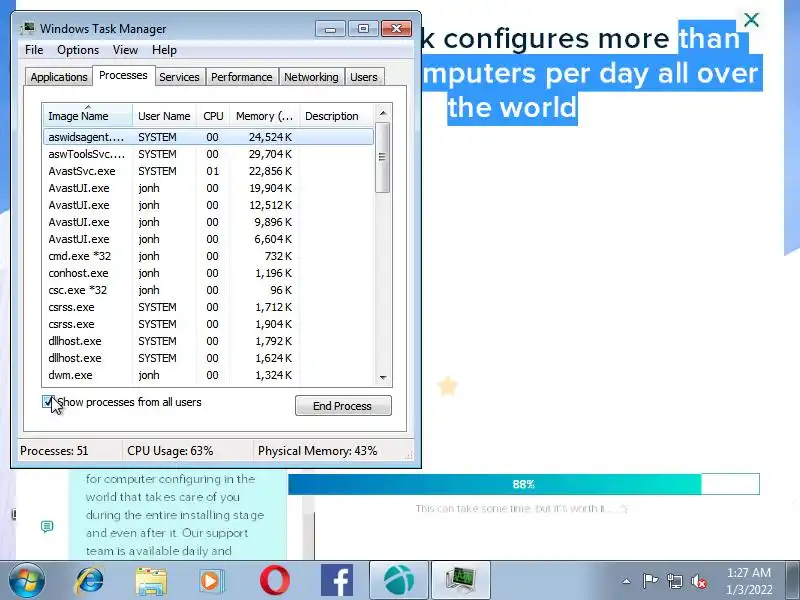
Task: Select the aswToolsSvc process row
Action: (208, 154)
